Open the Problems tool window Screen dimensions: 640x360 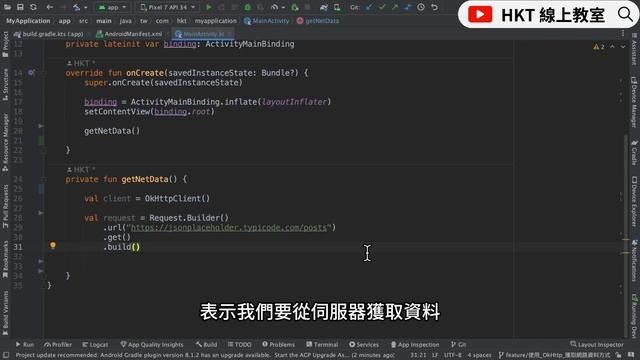(278, 344)
